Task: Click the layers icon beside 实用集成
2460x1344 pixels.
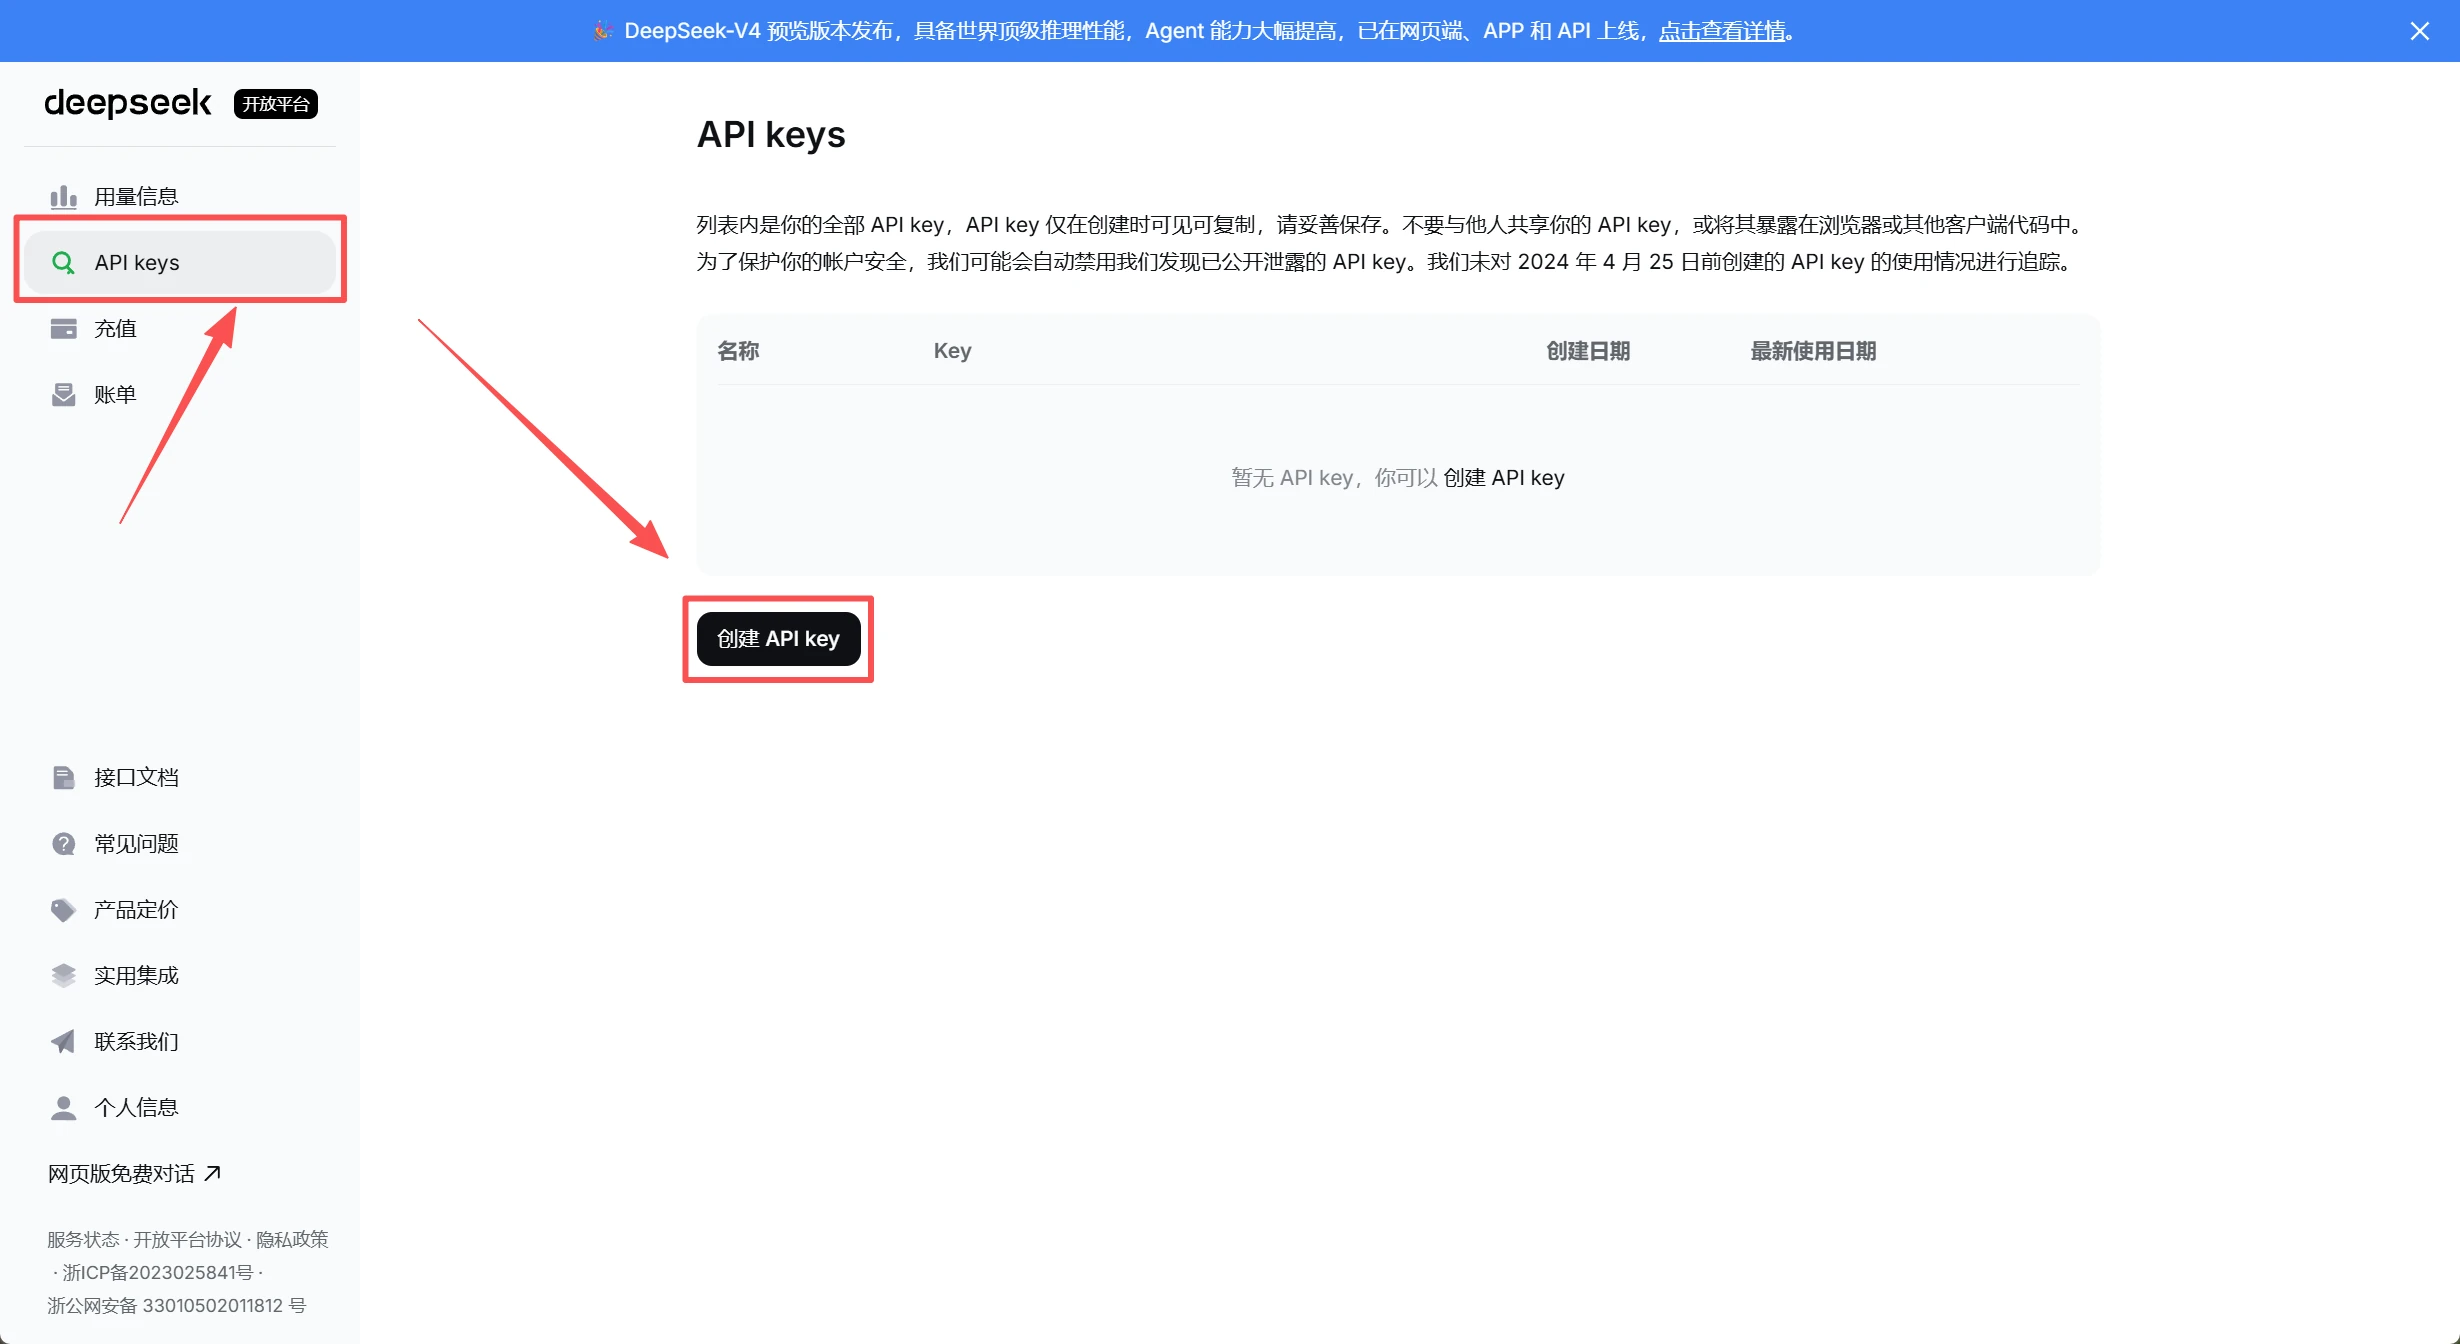Action: [x=63, y=975]
